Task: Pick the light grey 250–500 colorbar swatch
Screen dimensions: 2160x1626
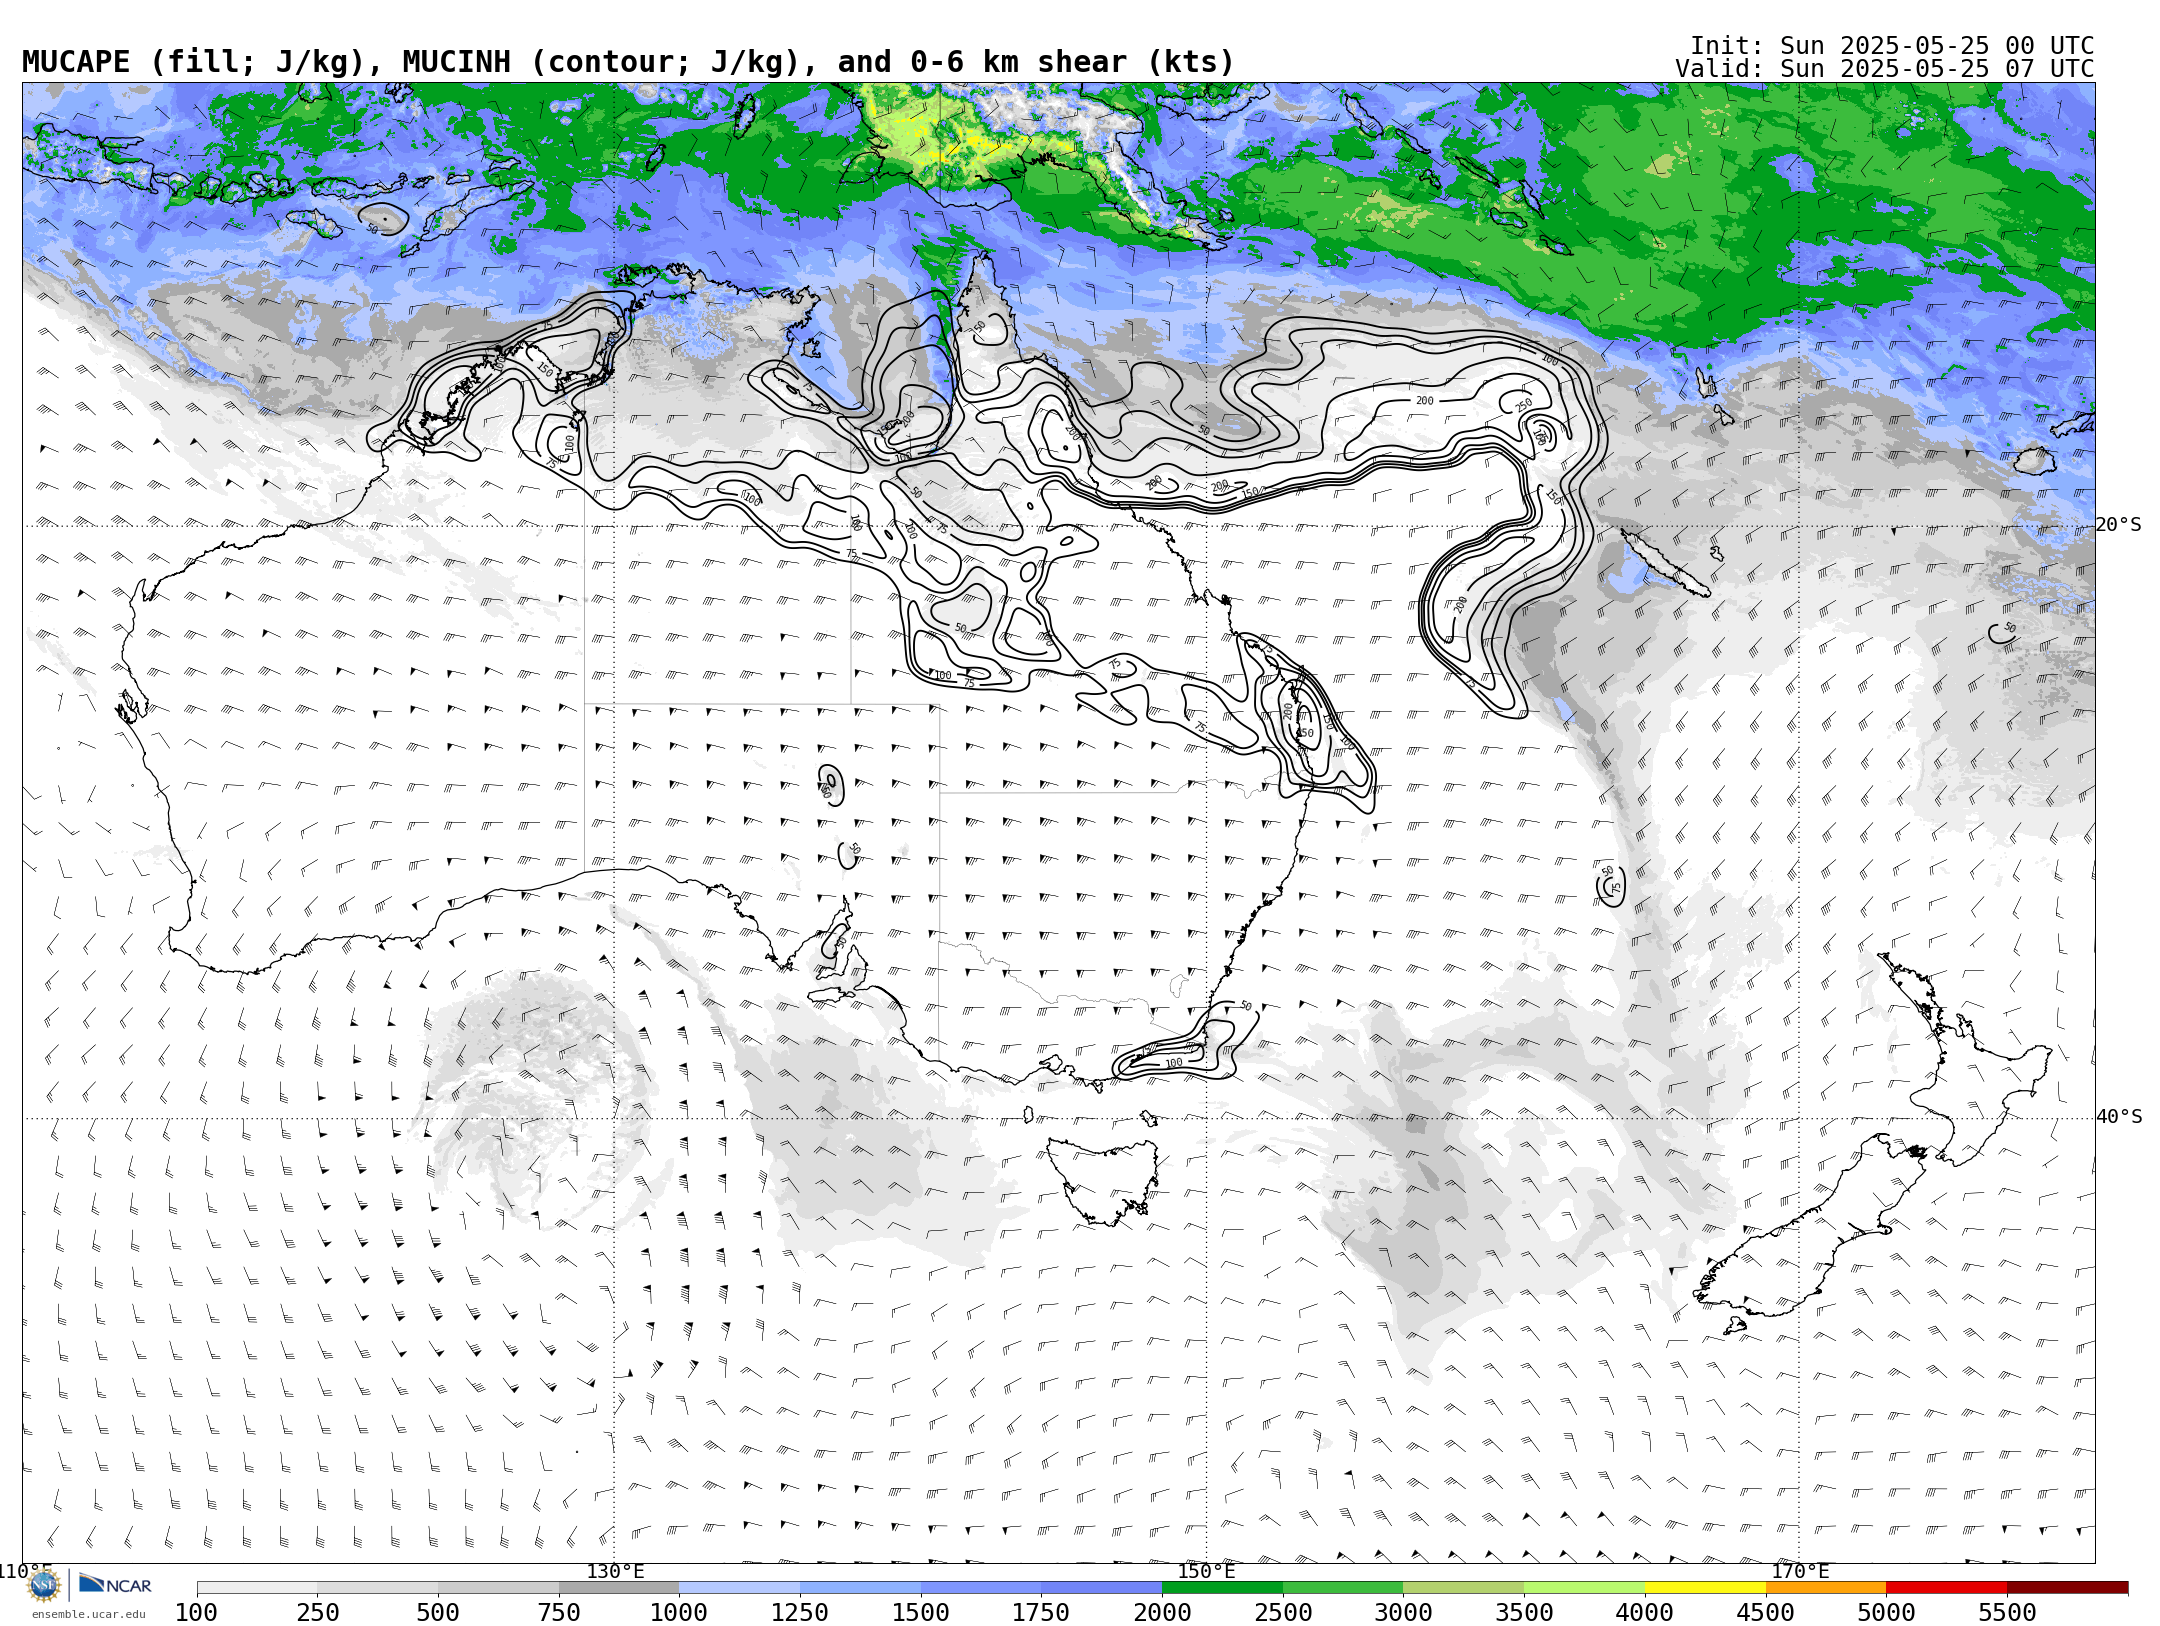Action: 377,1588
